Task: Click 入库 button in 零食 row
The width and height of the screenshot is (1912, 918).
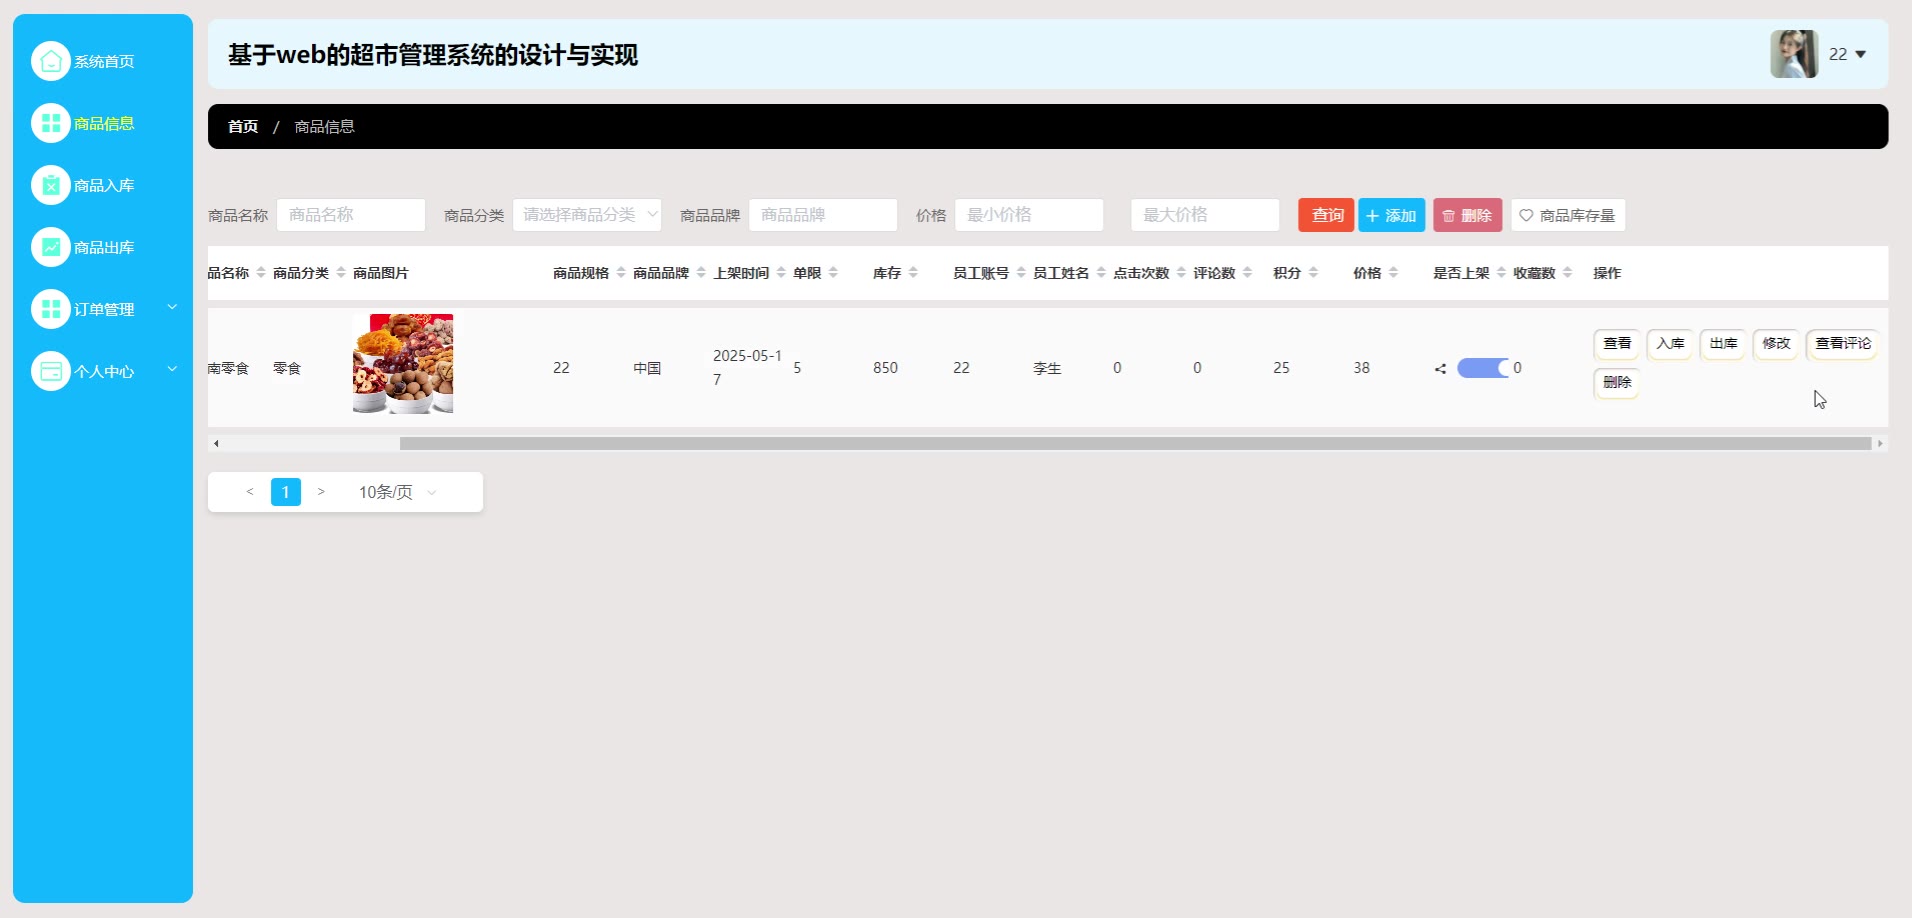Action: (x=1670, y=343)
